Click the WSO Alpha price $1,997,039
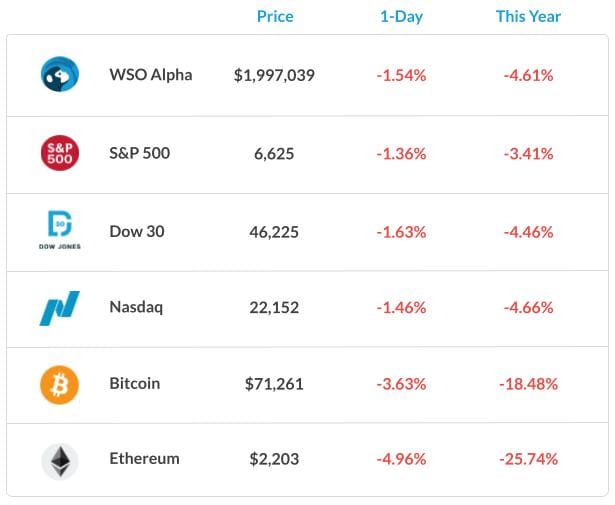The height and width of the screenshot is (505, 615). coord(274,74)
